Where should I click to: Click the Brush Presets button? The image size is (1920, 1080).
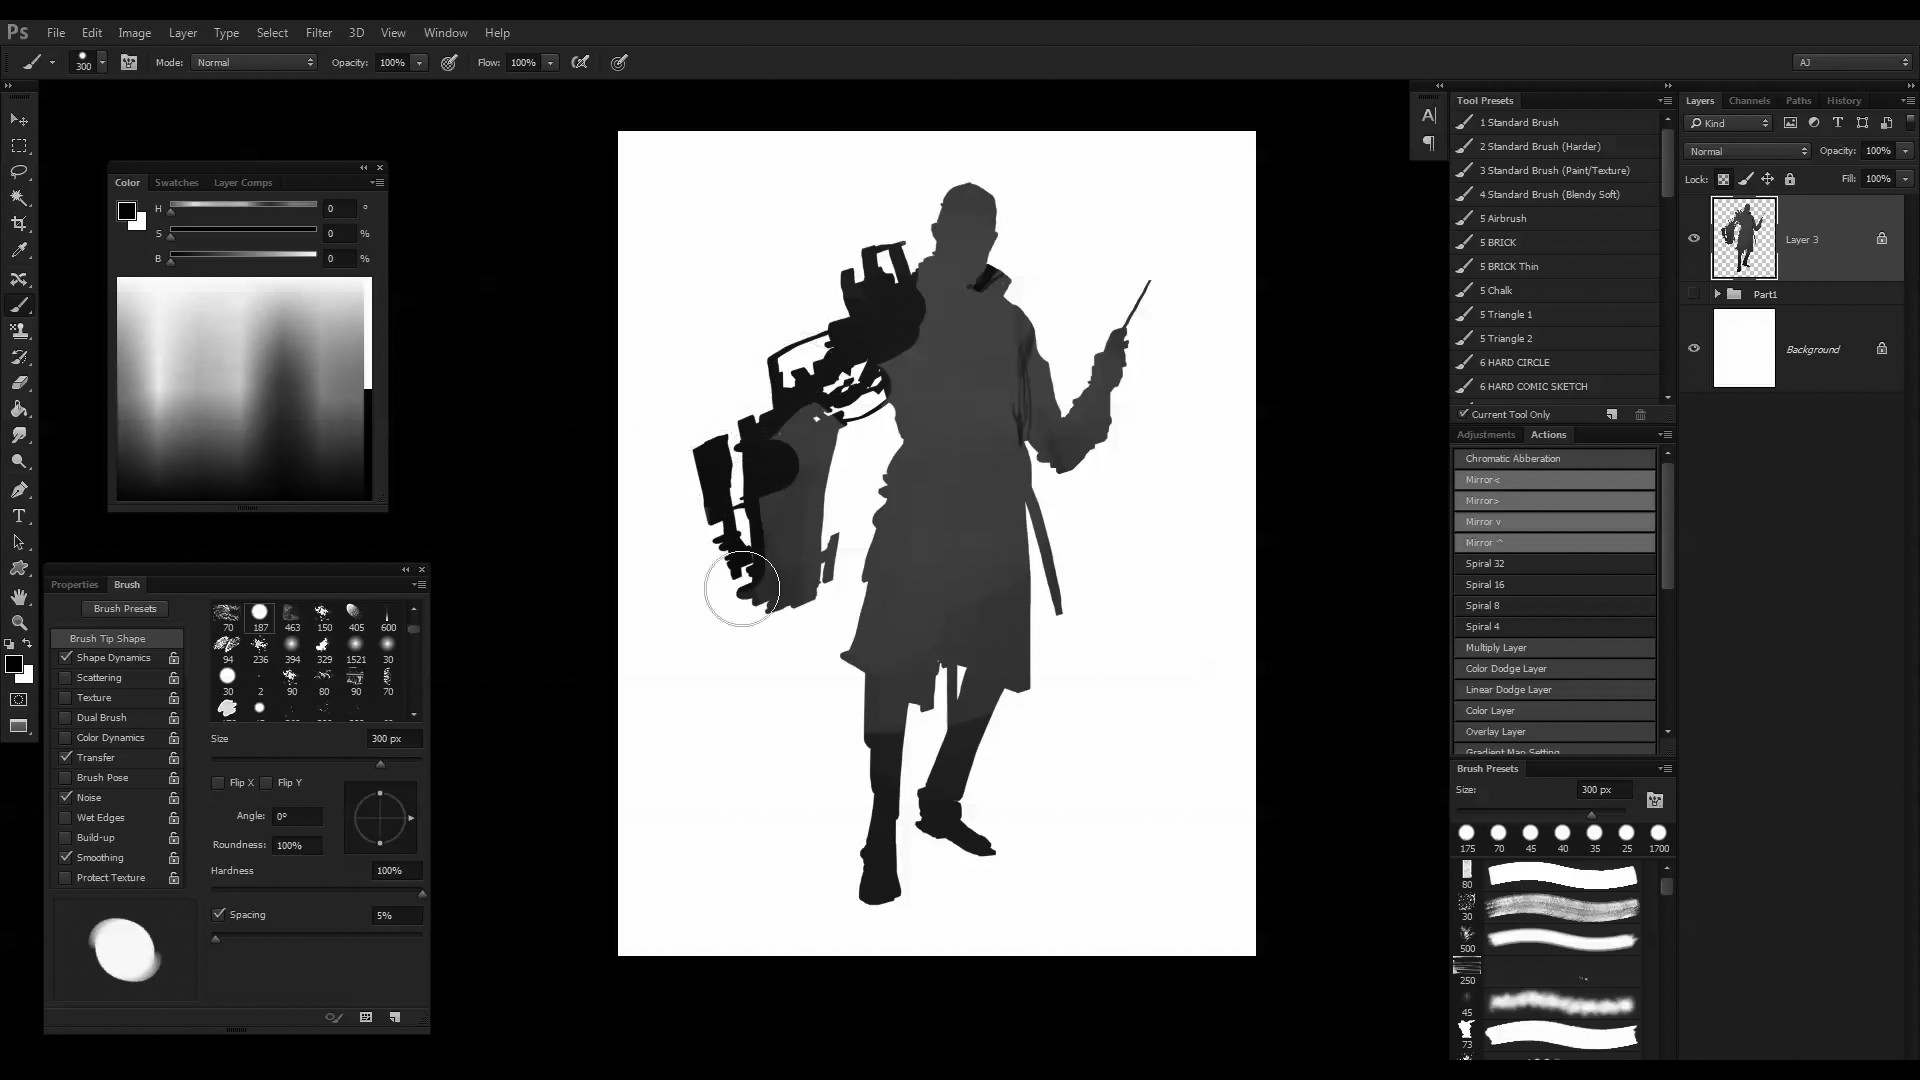125,608
